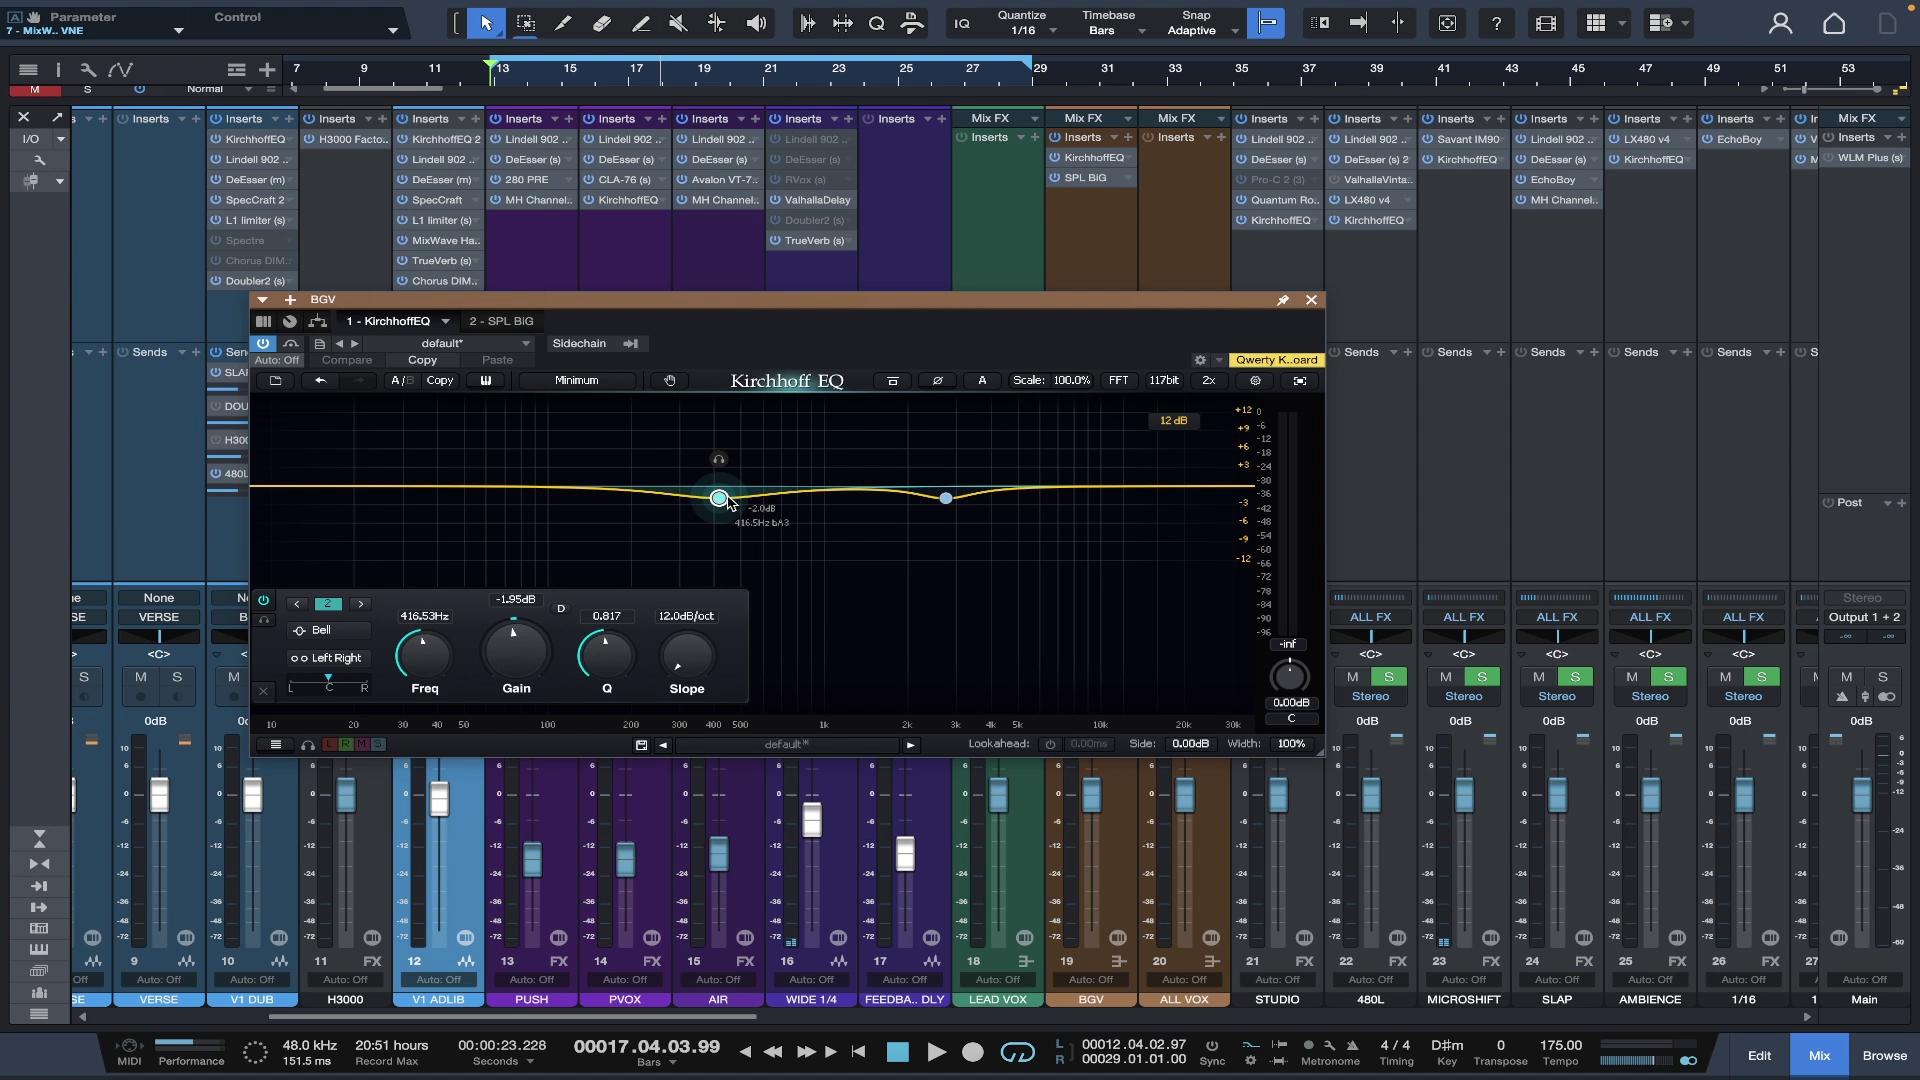Screen dimensions: 1920x1080
Task: Select the Arrow tool in toolbar
Action: 486,23
